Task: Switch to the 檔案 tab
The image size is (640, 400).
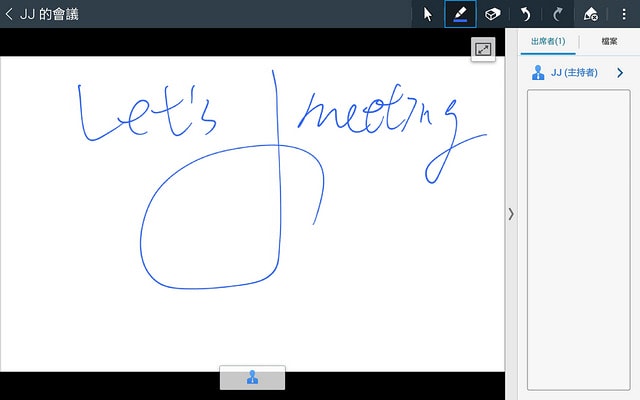Action: [x=608, y=41]
